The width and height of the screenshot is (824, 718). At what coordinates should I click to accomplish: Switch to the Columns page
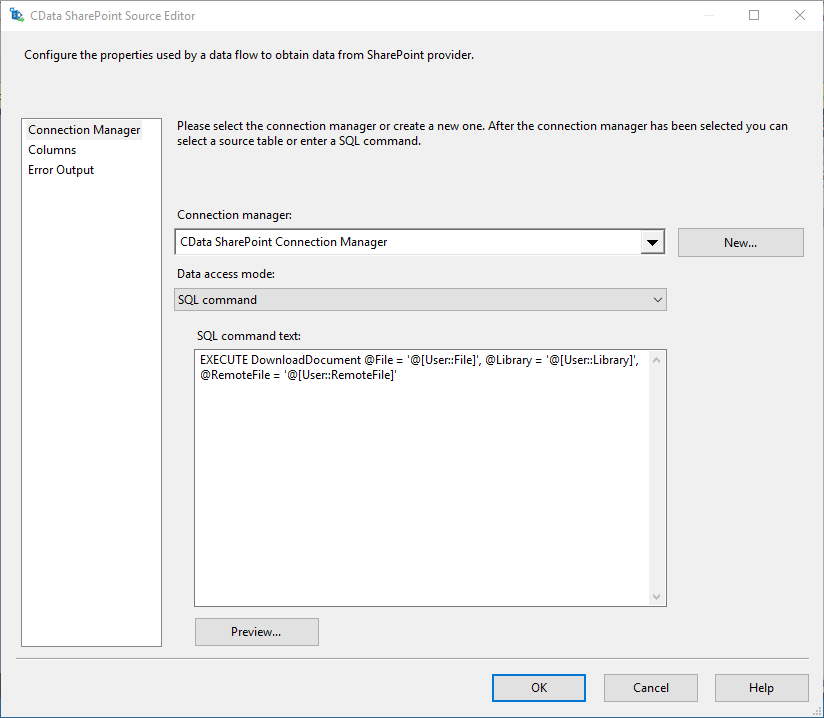click(52, 149)
